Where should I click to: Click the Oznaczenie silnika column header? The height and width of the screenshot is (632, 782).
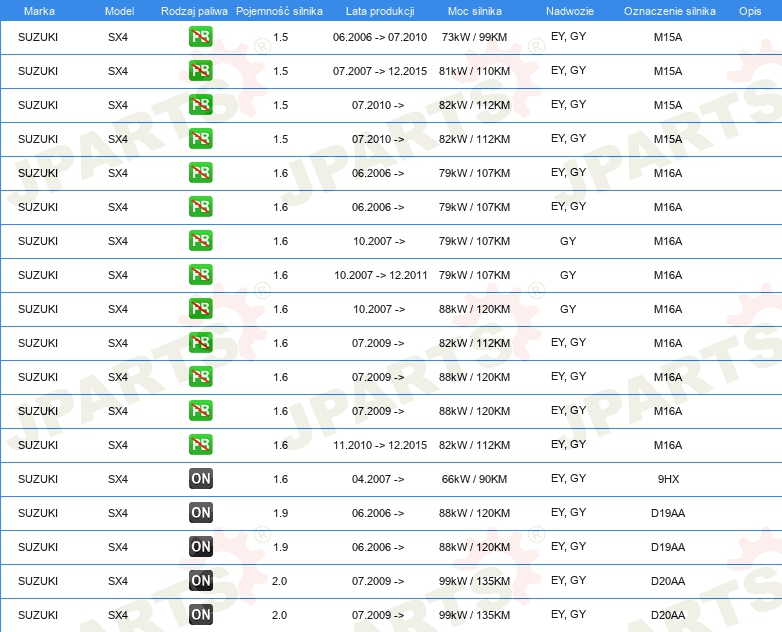669,11
